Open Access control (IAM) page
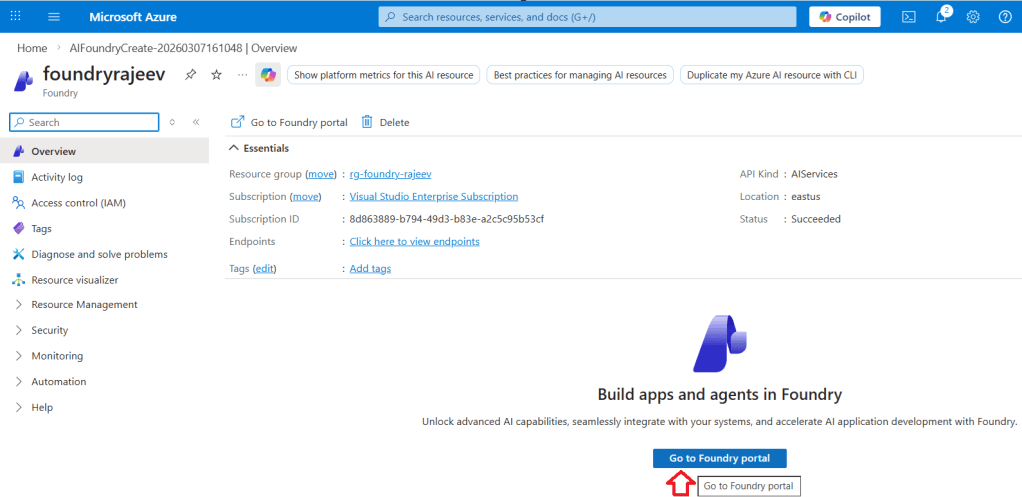The height and width of the screenshot is (497, 1022). click(78, 203)
